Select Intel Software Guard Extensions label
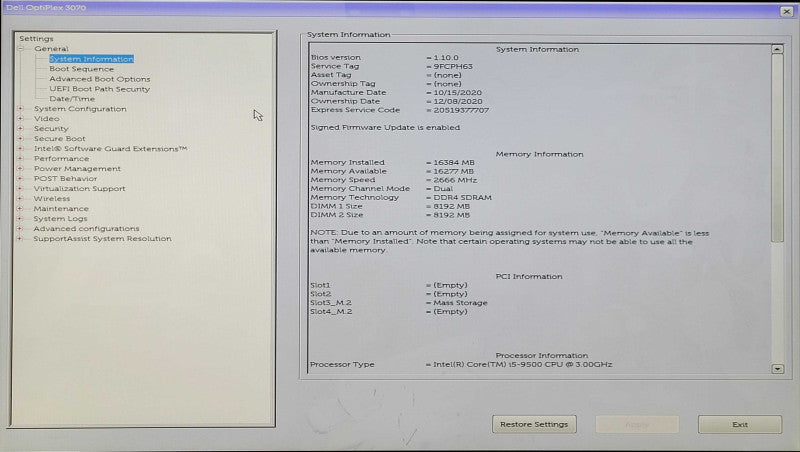This screenshot has width=800, height=452. (x=110, y=149)
